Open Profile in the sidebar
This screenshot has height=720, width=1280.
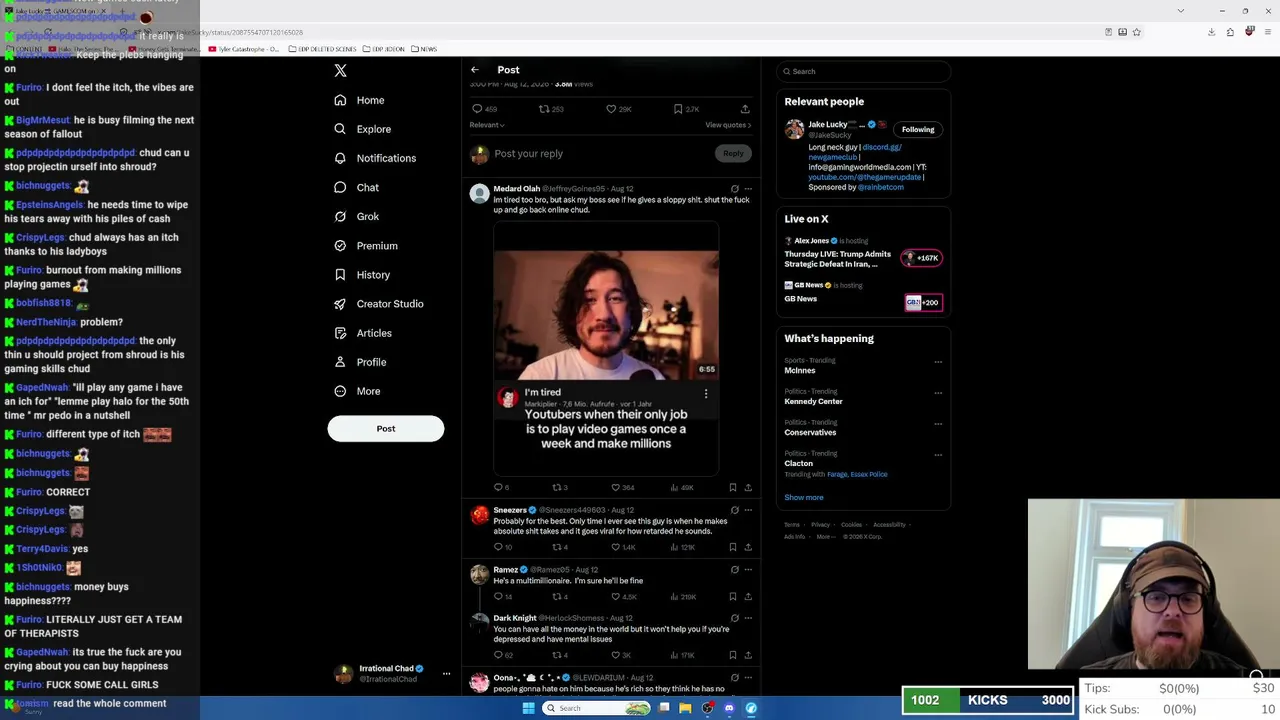pos(359,362)
